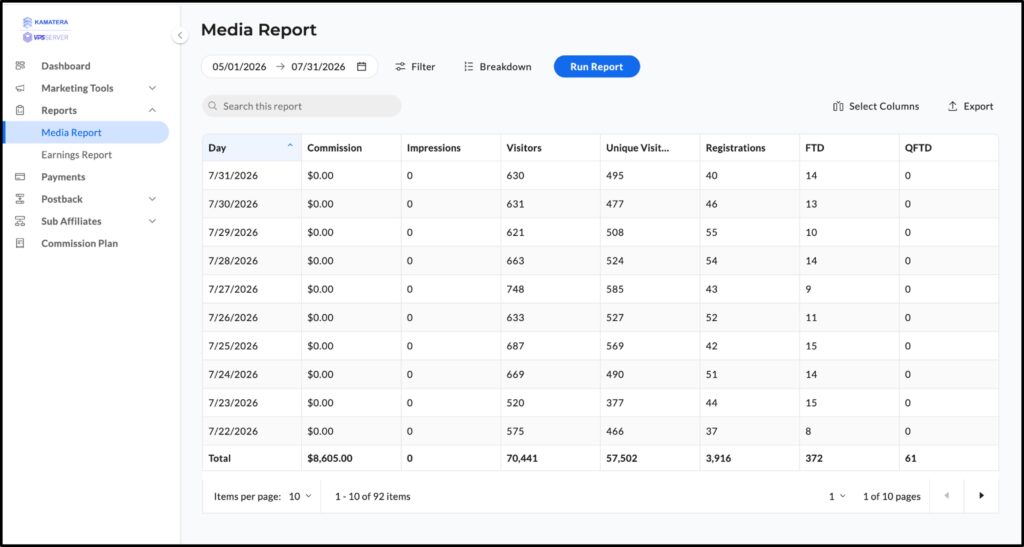
Task: Open the Sub Affiliates menu item
Action: pos(71,221)
